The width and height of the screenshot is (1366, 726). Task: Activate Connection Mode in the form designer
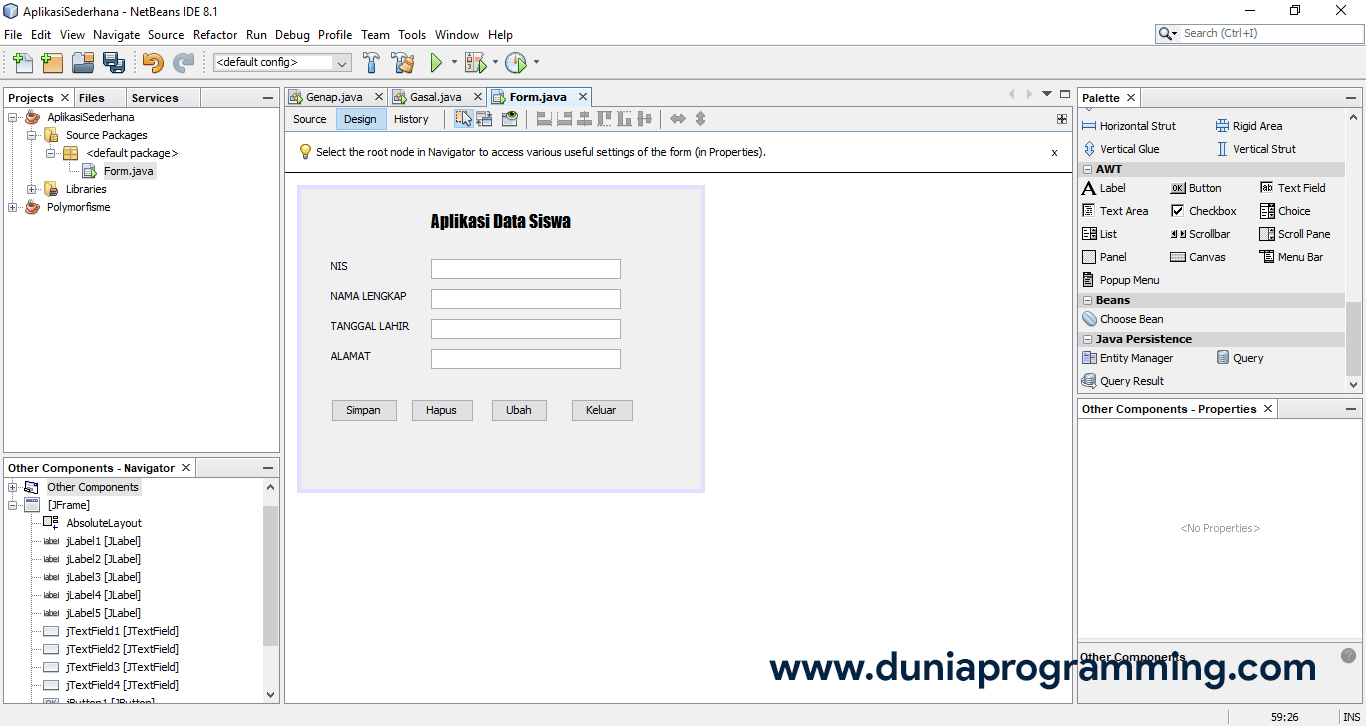coord(483,118)
